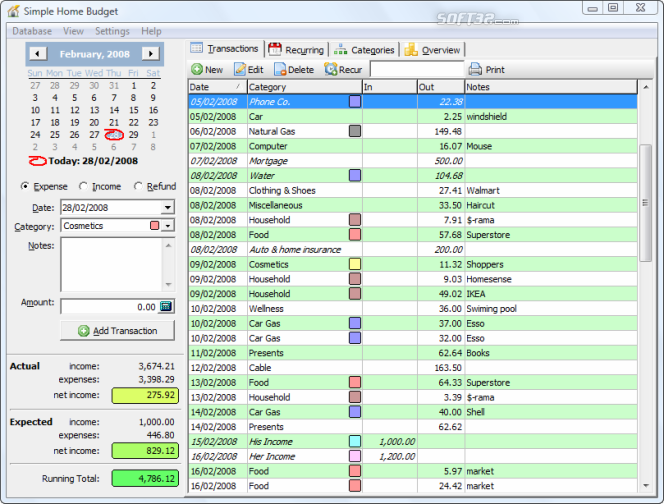Open the Overview tab
The image size is (664, 504).
pos(433,49)
